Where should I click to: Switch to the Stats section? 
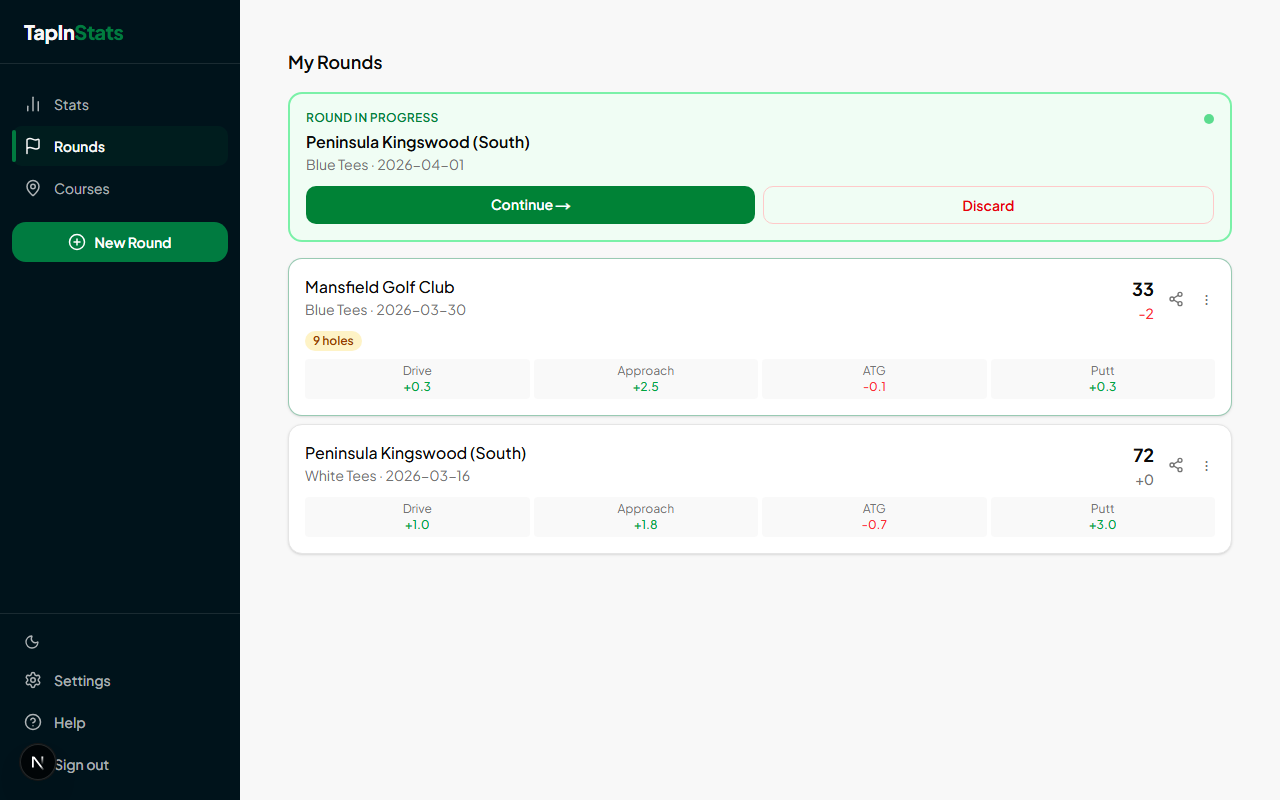[x=70, y=104]
